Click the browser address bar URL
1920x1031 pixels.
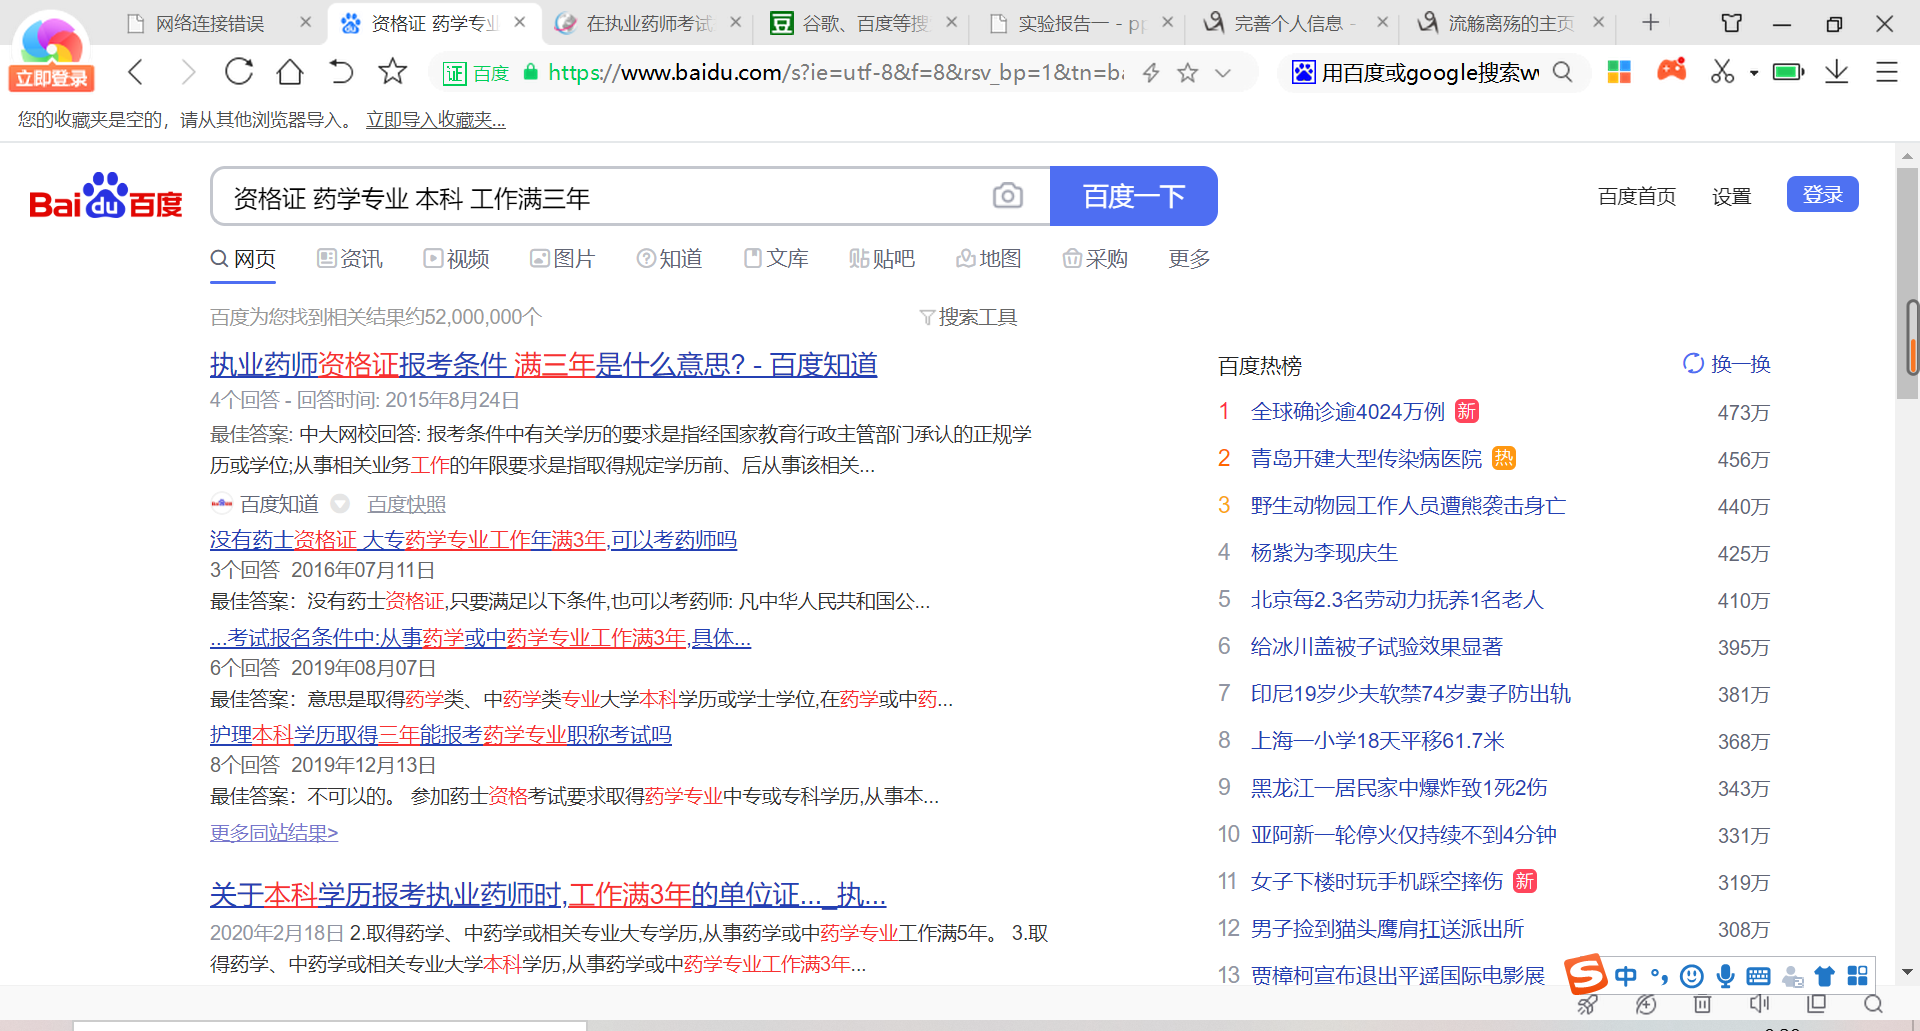836,72
